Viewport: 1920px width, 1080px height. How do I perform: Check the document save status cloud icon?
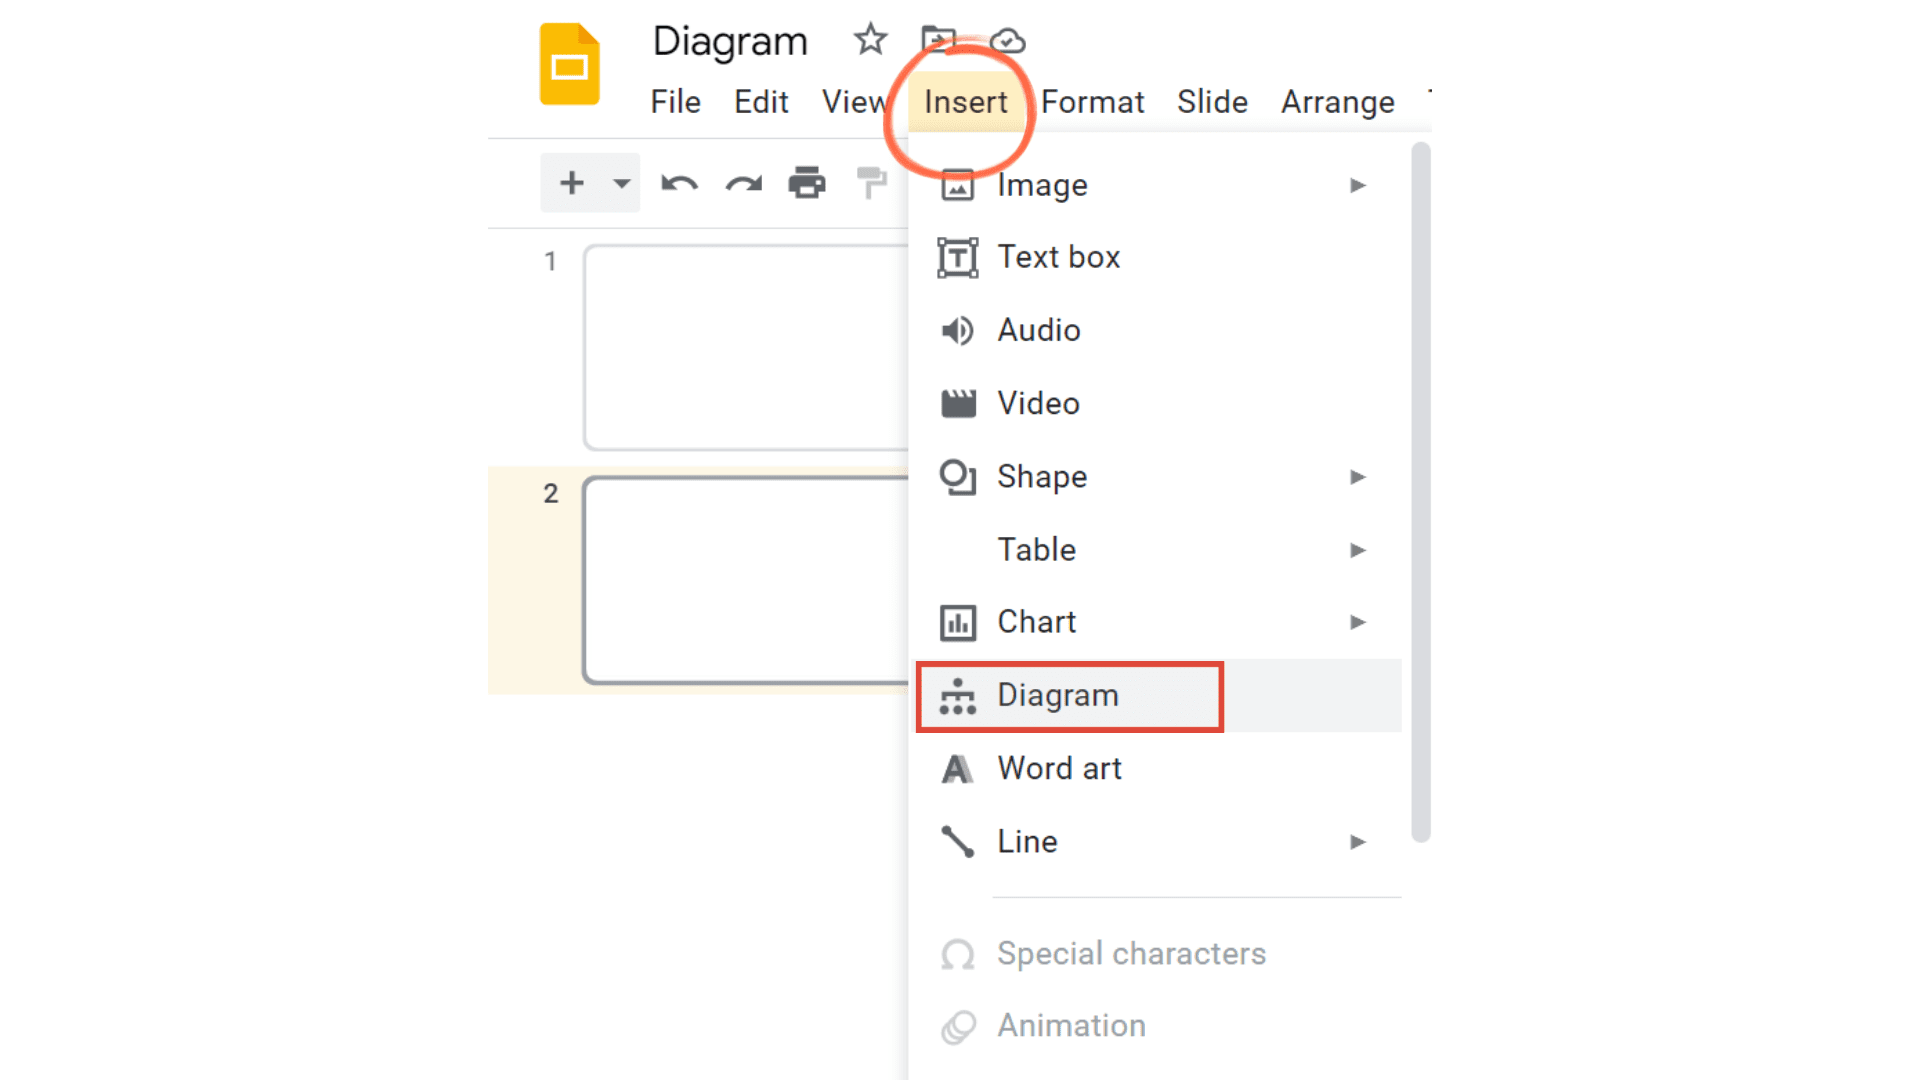coord(1008,41)
